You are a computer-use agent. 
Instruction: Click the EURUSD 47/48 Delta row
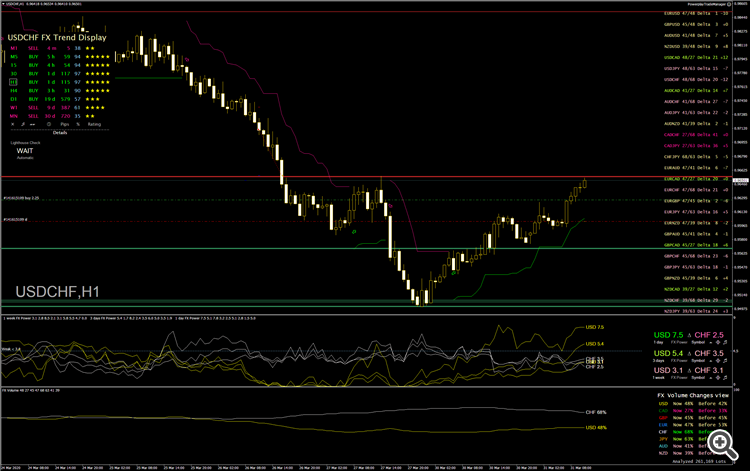(x=696, y=13)
